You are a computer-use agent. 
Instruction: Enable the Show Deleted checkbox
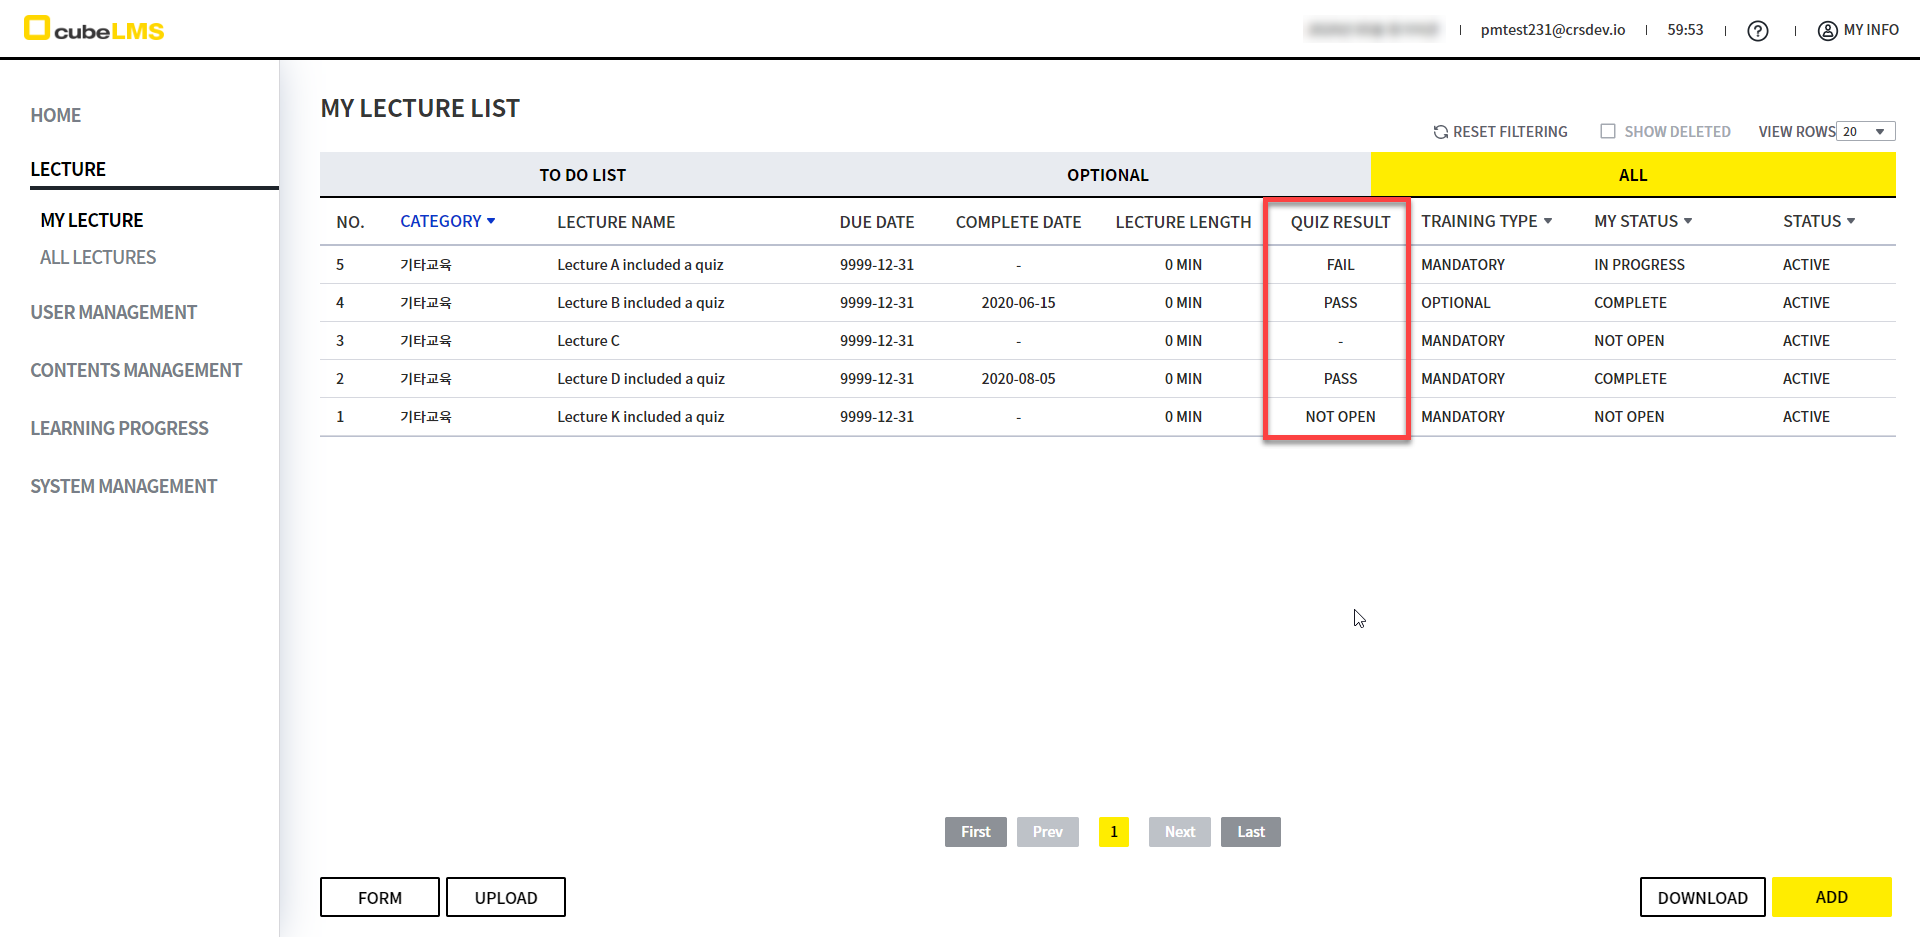click(x=1608, y=131)
